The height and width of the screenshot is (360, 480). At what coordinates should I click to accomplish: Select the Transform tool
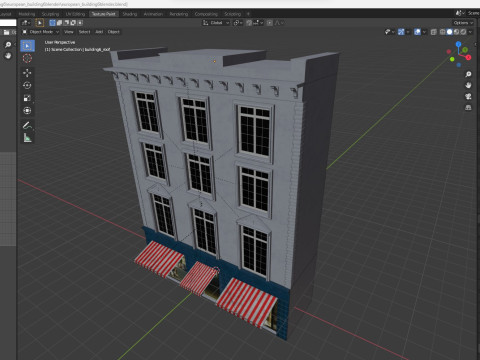[x=27, y=111]
